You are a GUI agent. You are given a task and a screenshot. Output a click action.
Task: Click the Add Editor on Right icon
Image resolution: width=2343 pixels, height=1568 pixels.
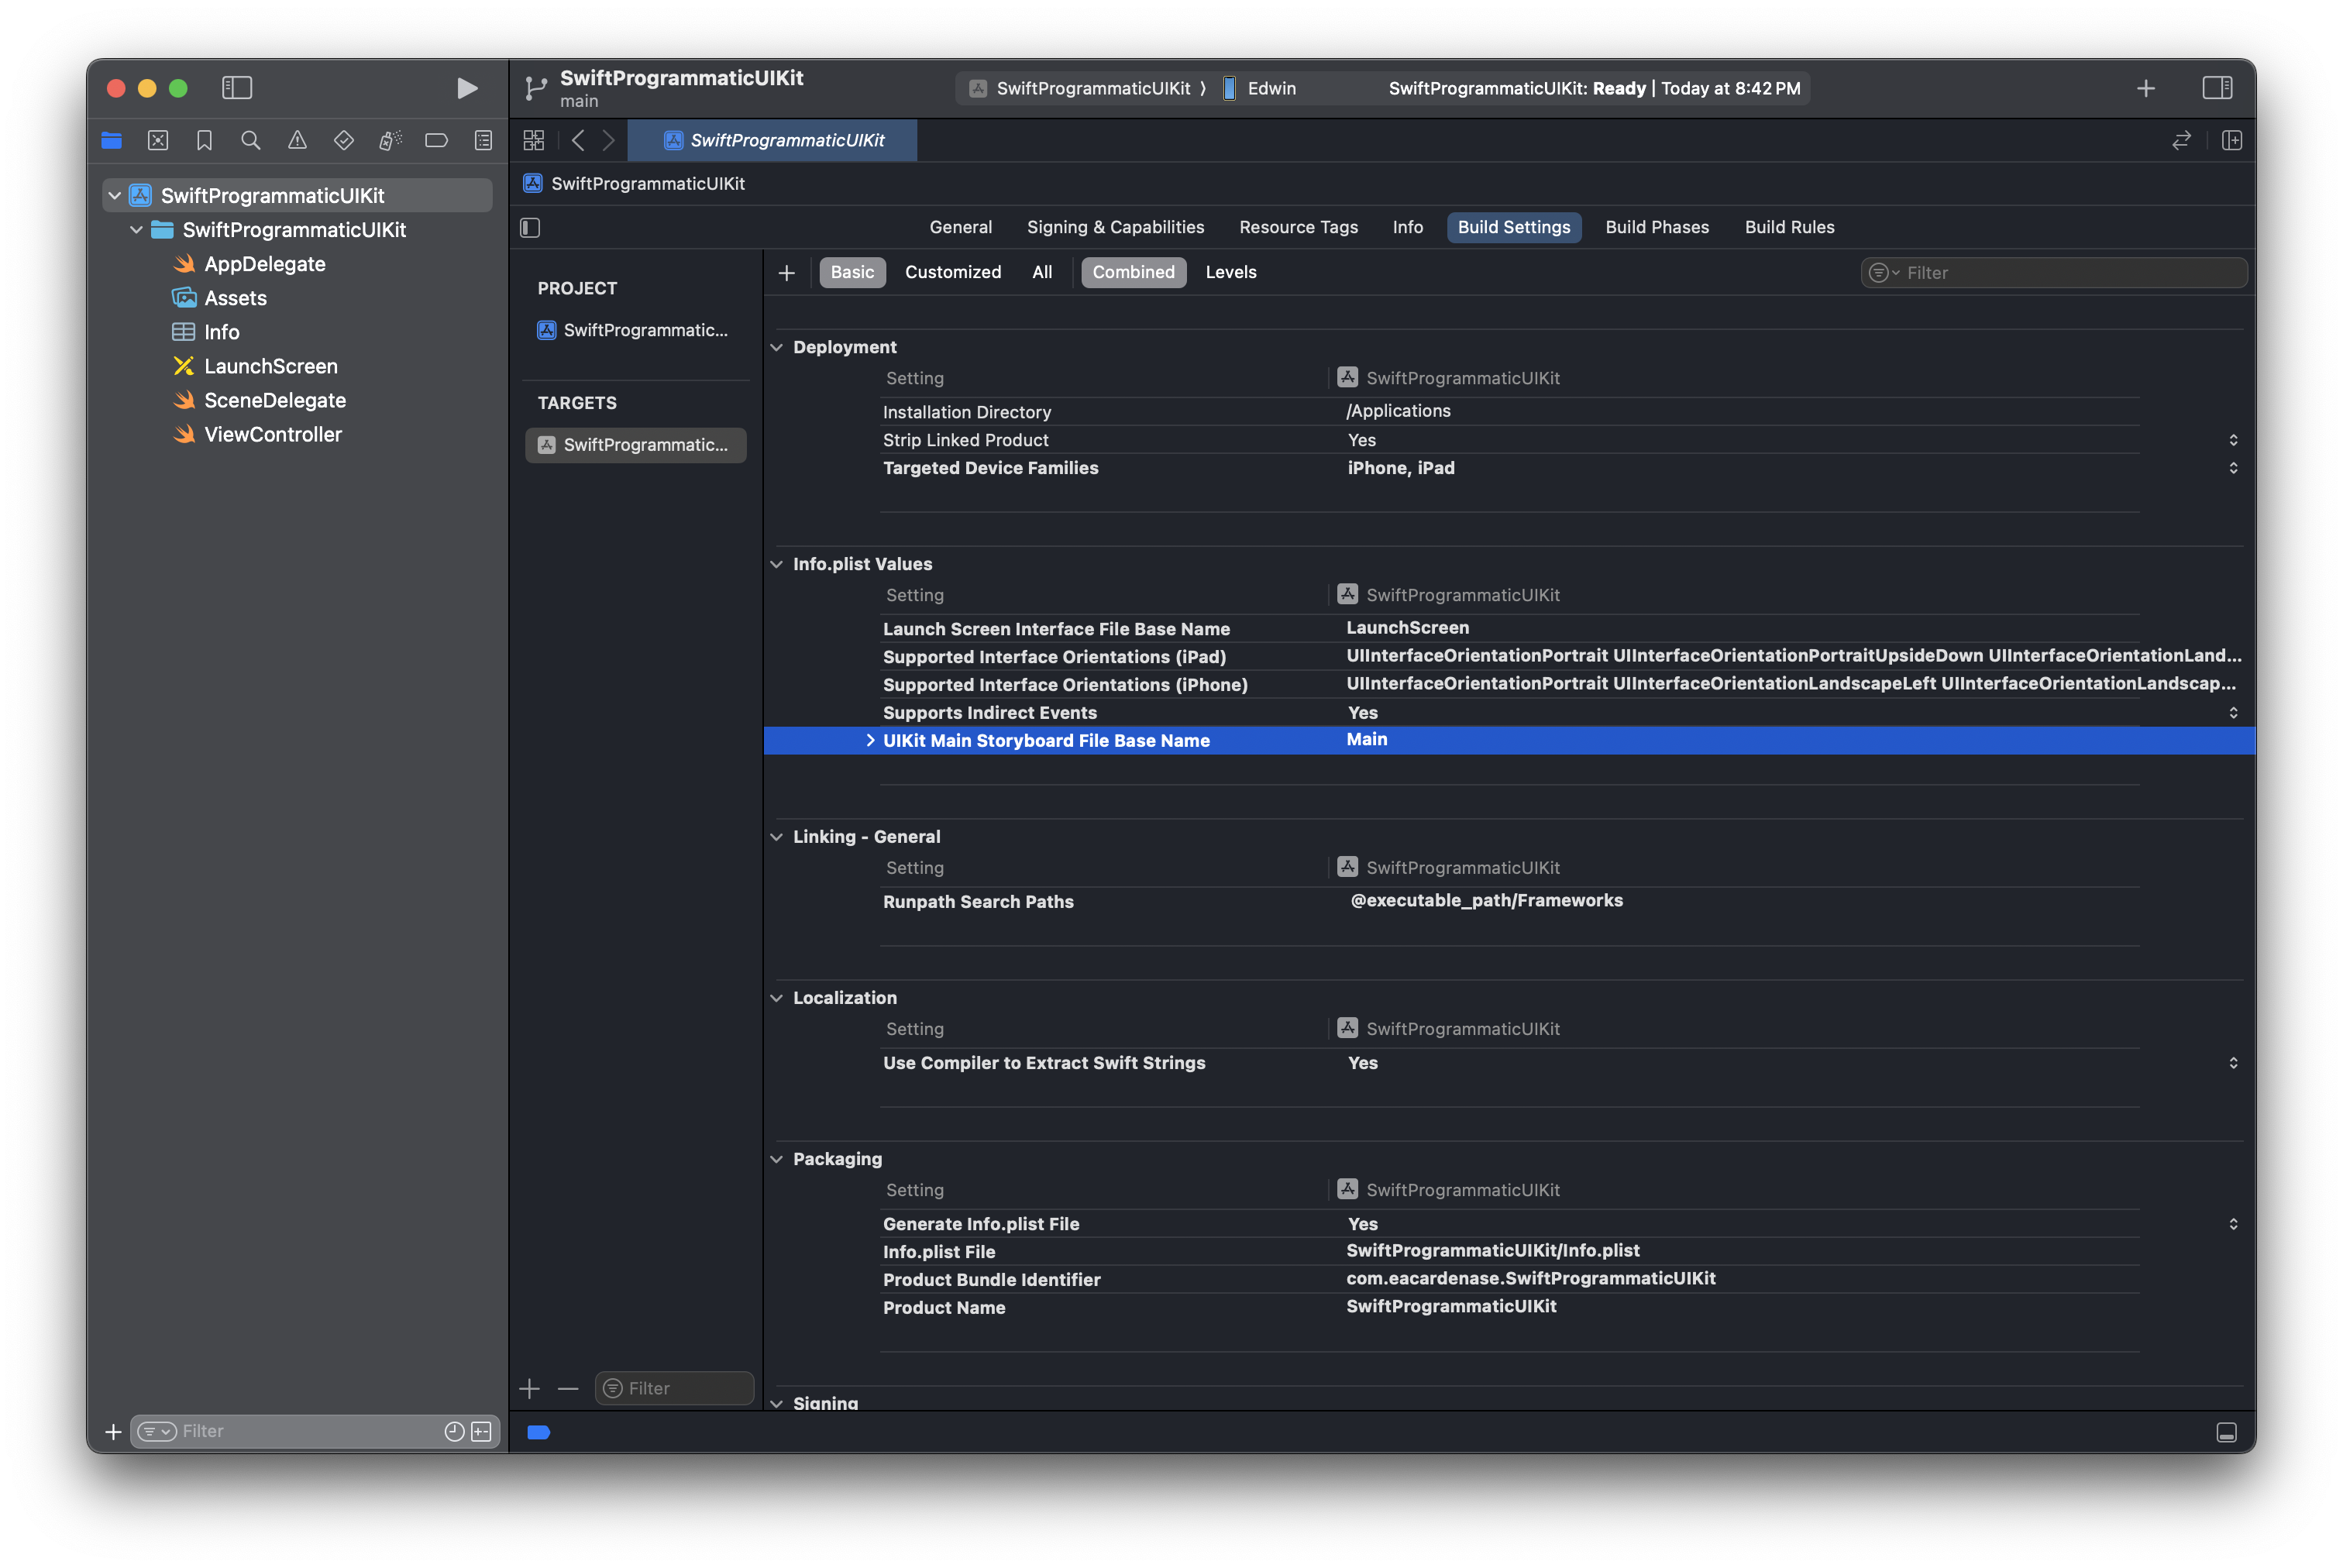[2231, 141]
